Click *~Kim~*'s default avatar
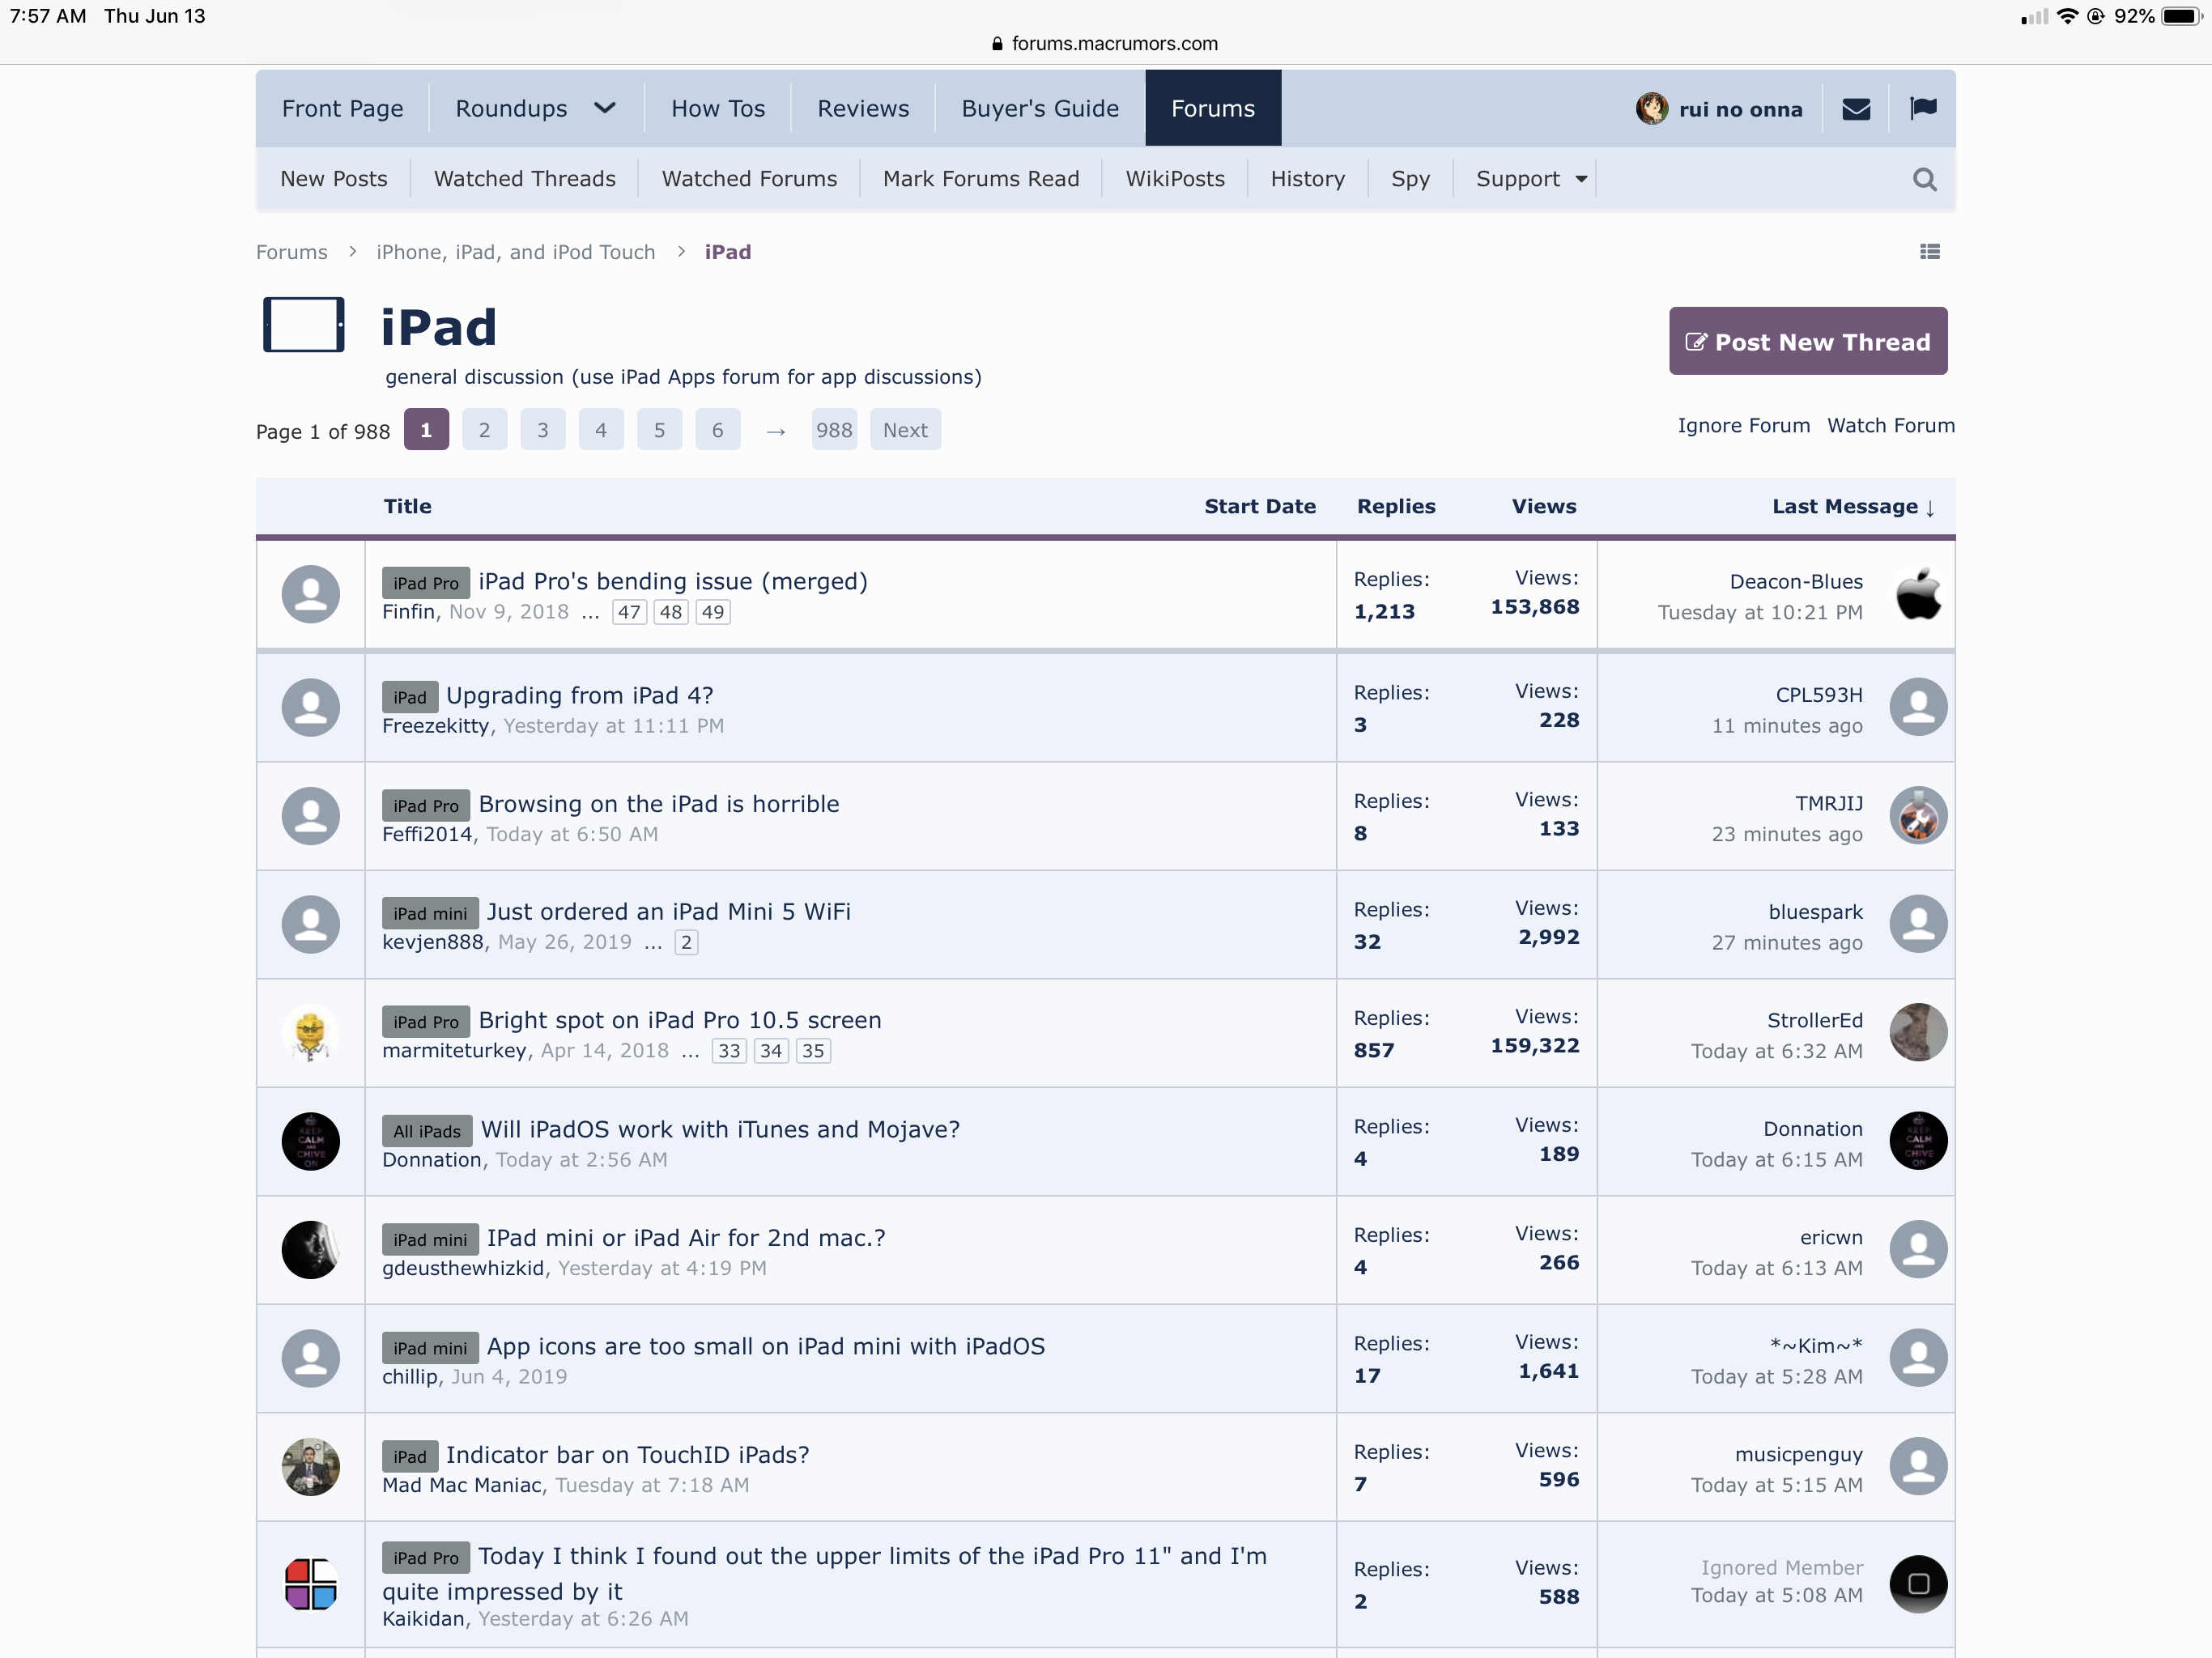This screenshot has width=2212, height=1658. coord(1918,1358)
